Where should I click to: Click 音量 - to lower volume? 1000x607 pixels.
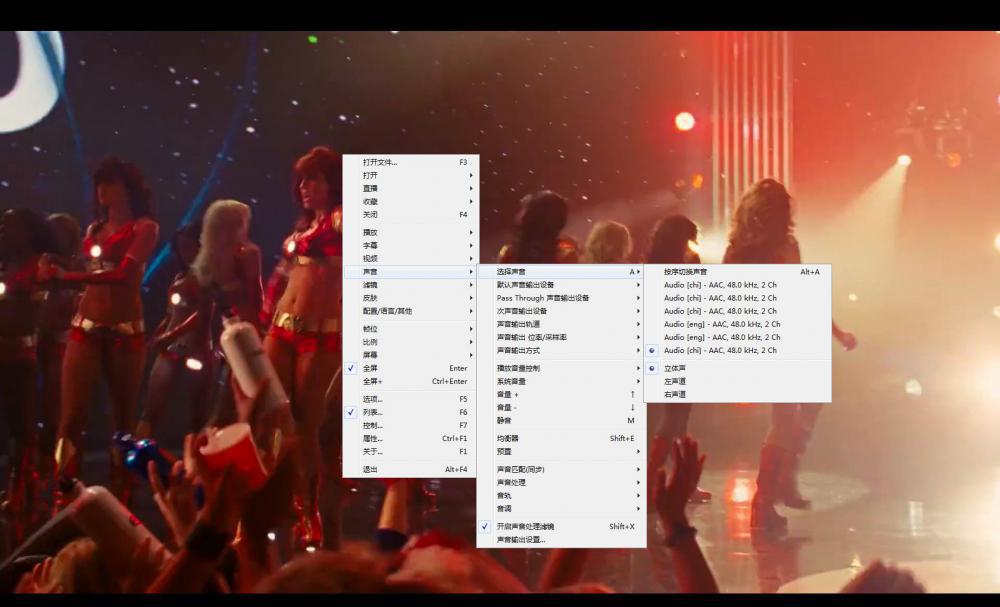click(561, 407)
